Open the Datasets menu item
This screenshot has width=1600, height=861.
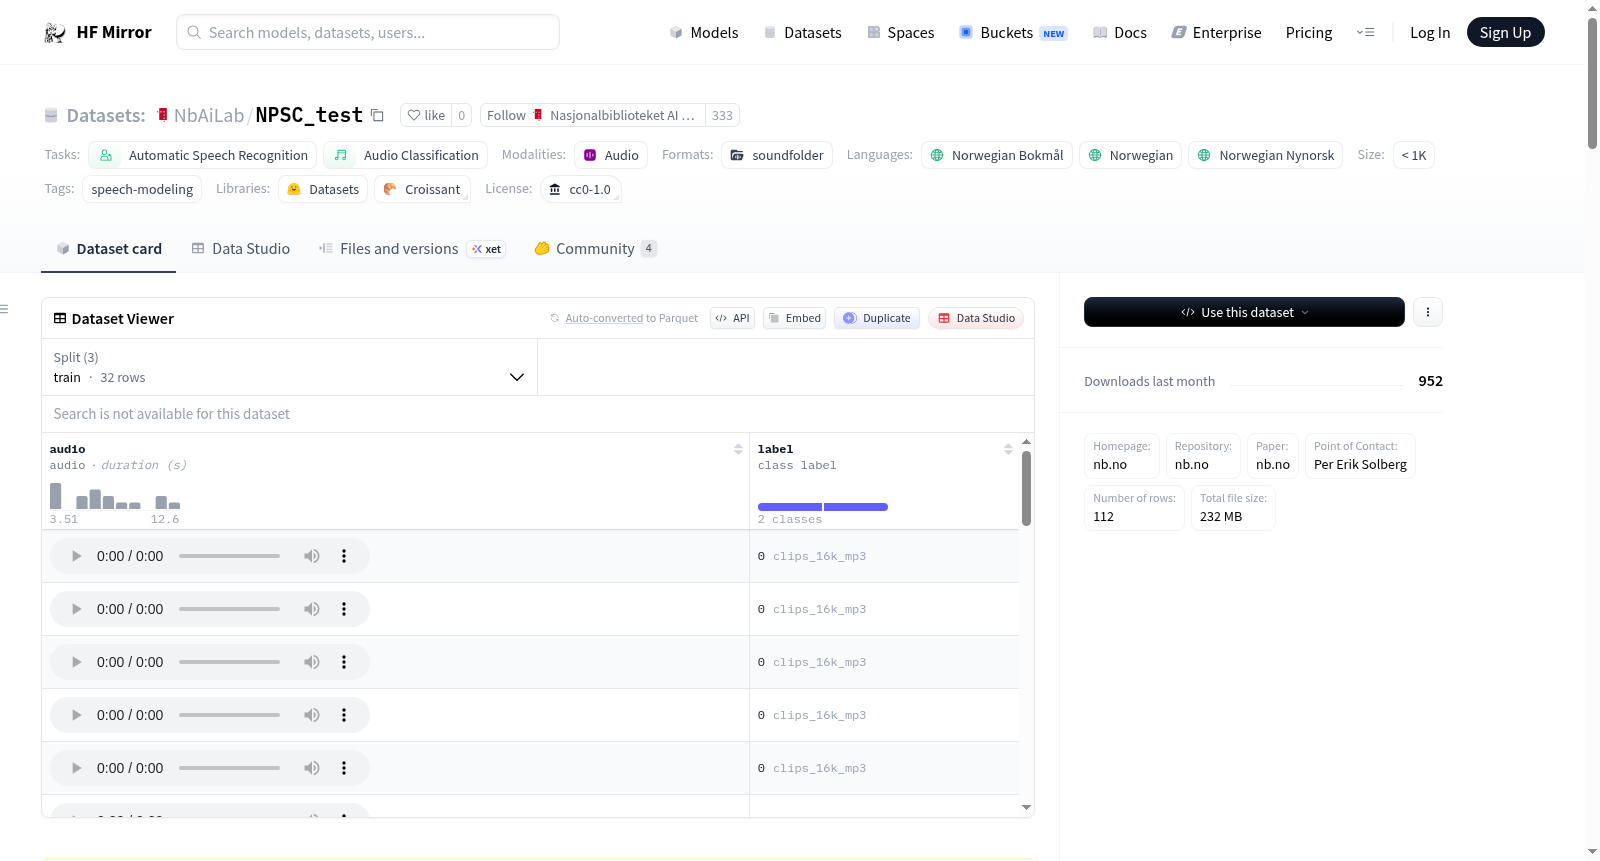tap(802, 32)
